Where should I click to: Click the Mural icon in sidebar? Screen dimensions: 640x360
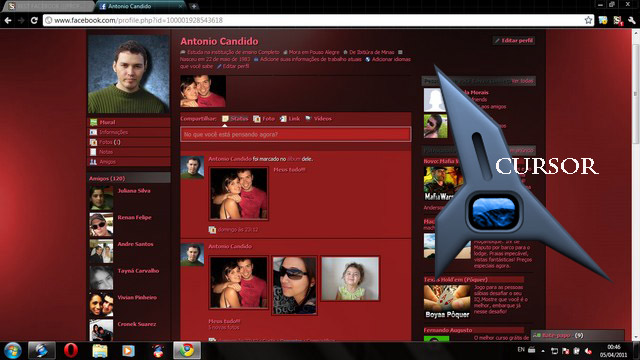pyautogui.click(x=93, y=122)
